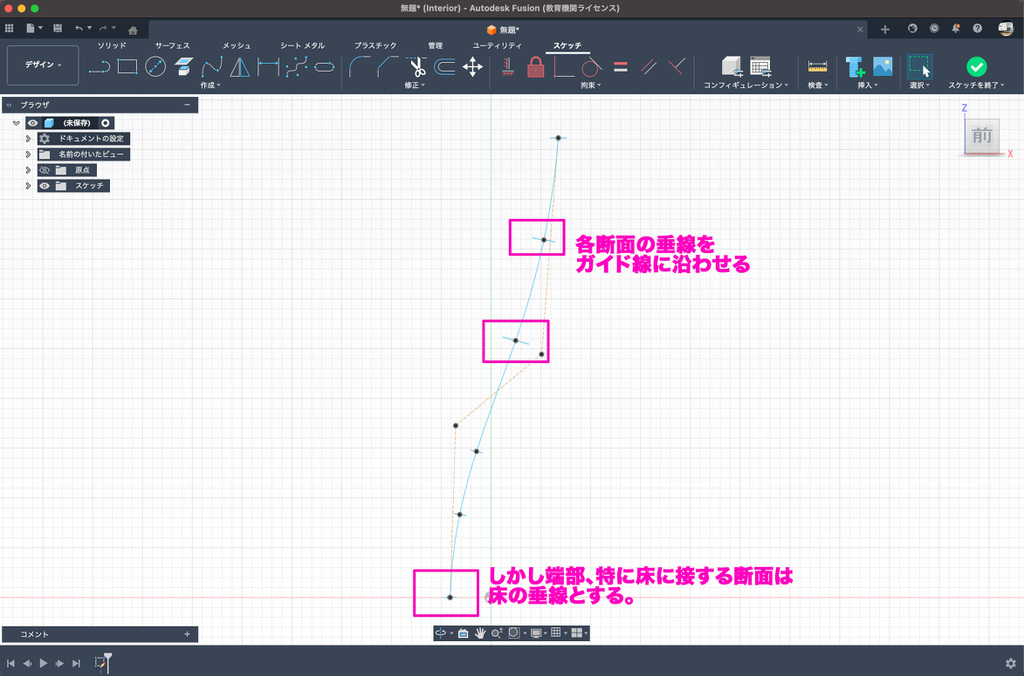
Task: Switch to the メッシュ tab
Action: [236, 46]
